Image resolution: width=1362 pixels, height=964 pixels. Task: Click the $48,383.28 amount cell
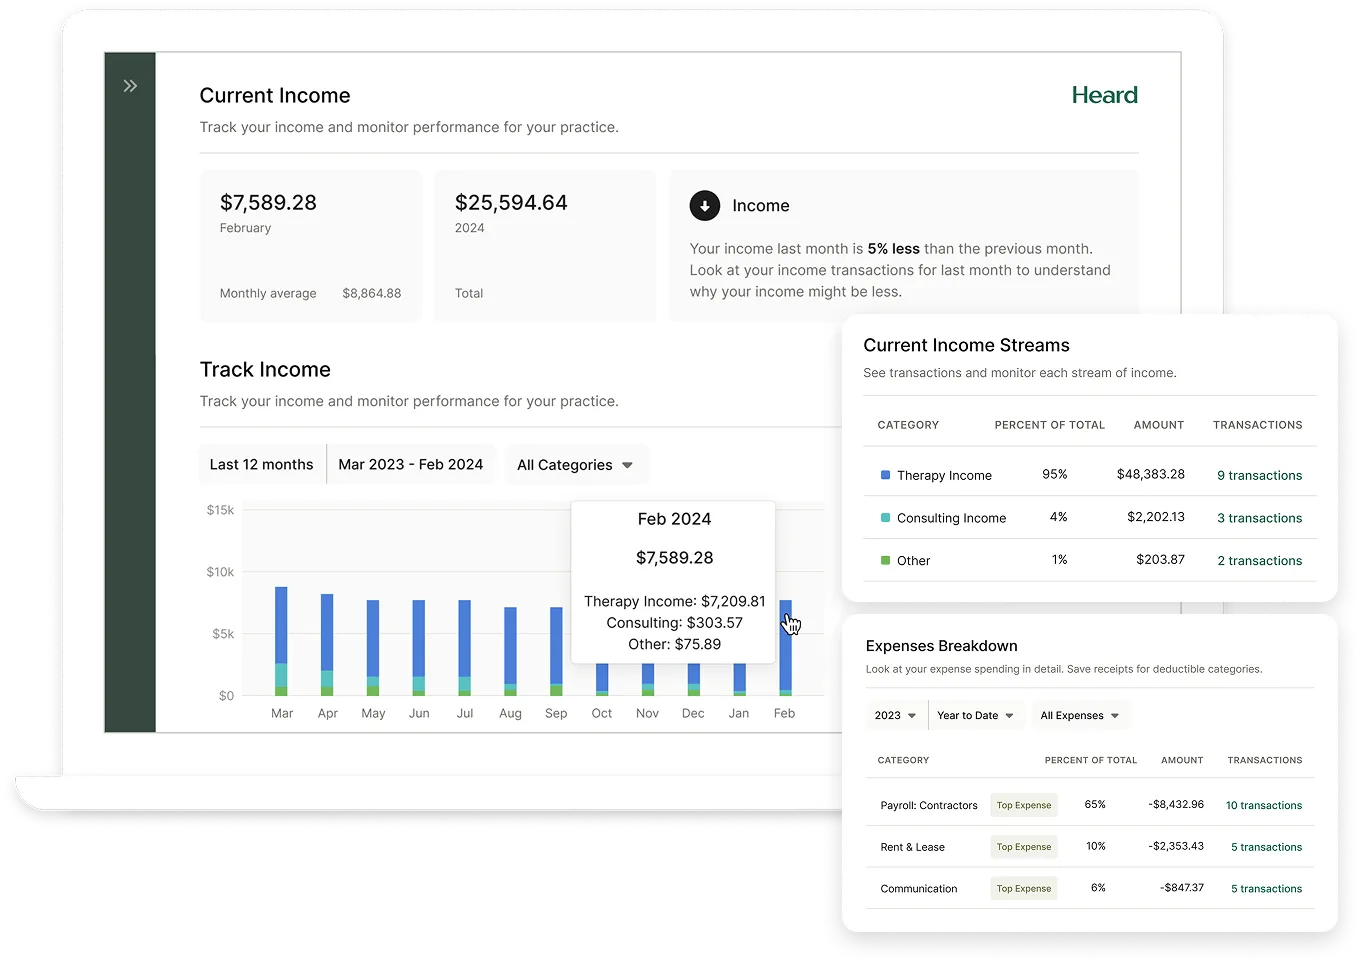click(x=1151, y=474)
